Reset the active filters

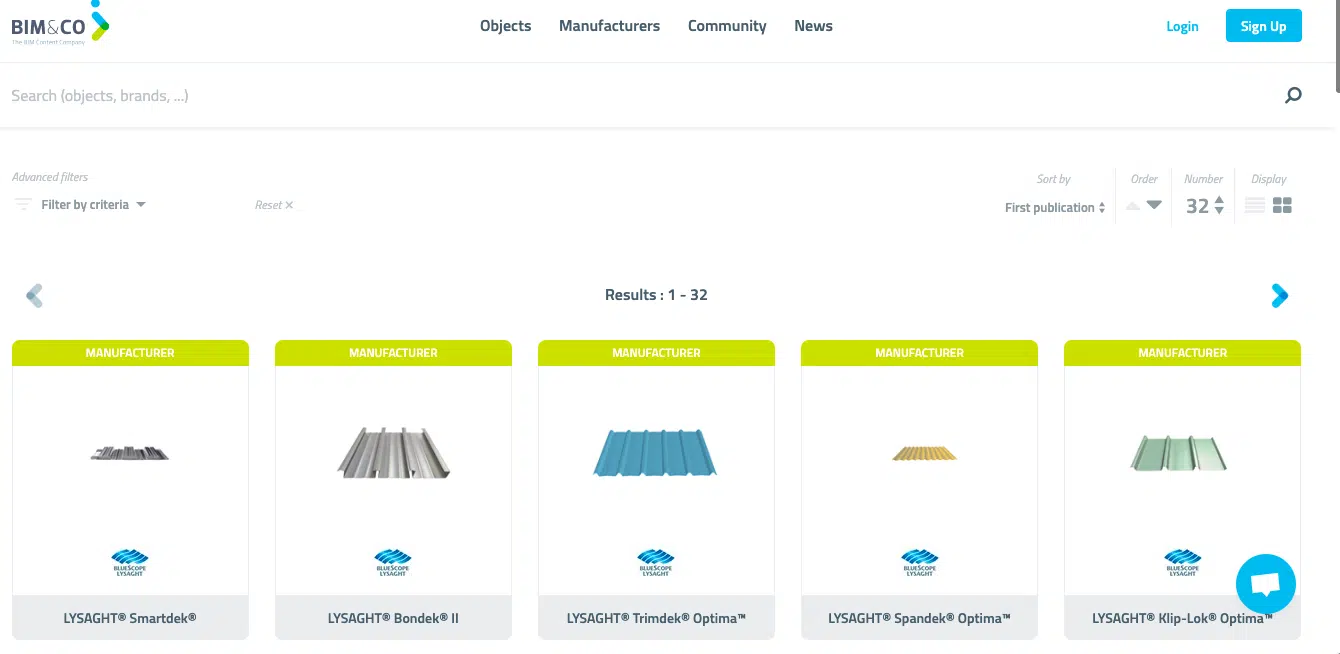(x=272, y=204)
